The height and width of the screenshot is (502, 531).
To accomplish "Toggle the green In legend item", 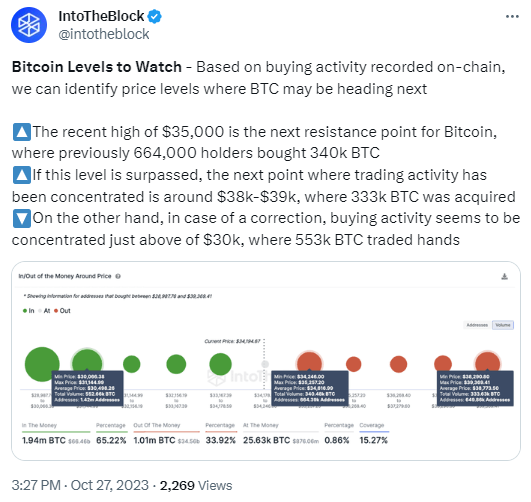I will pyautogui.click(x=28, y=311).
